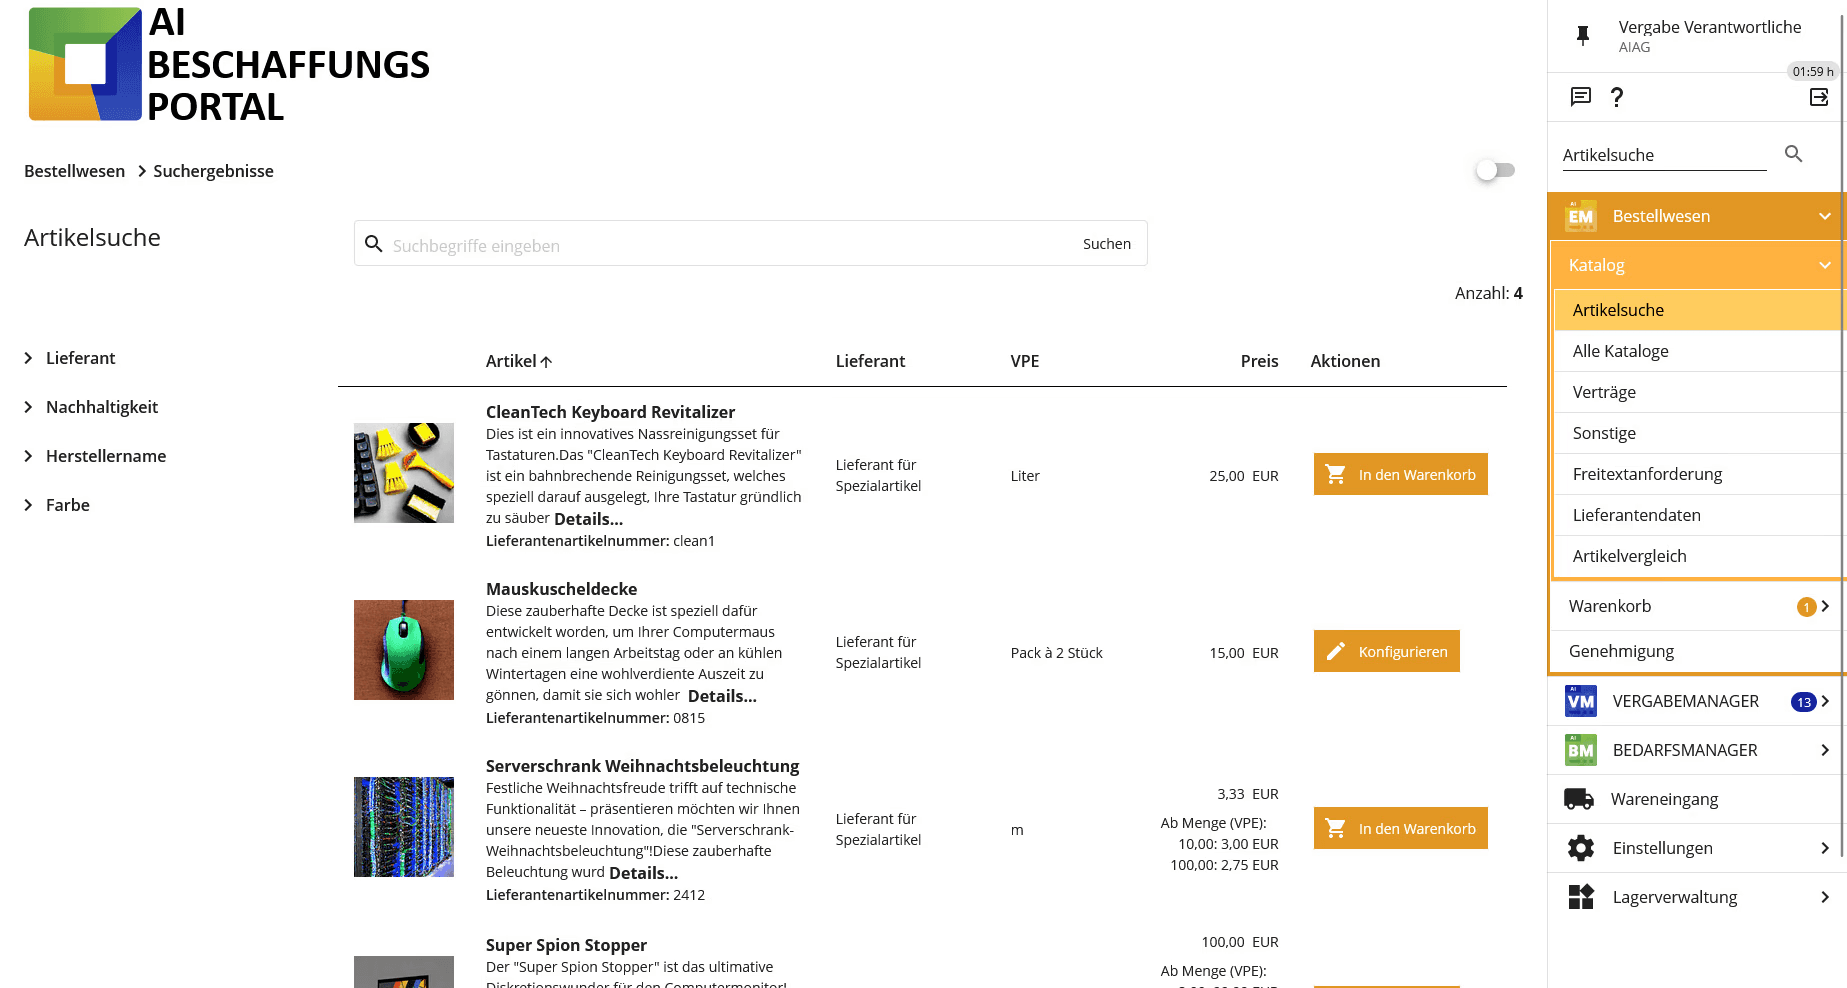Click the EM Bestellwesen module icon
Viewport: 1847px width, 988px height.
[x=1581, y=216]
